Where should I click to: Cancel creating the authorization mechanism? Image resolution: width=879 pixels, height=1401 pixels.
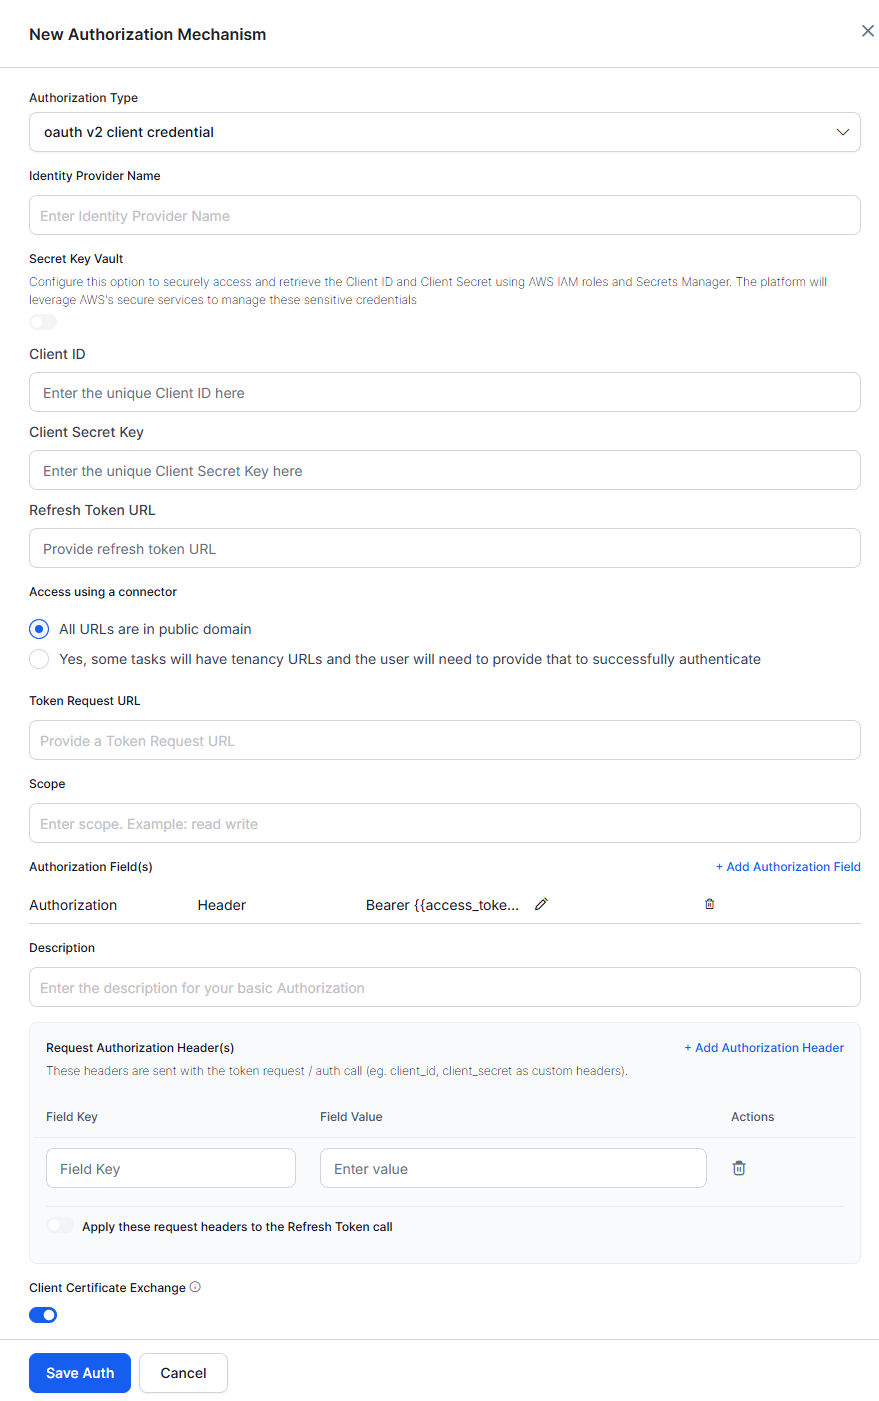point(183,1372)
